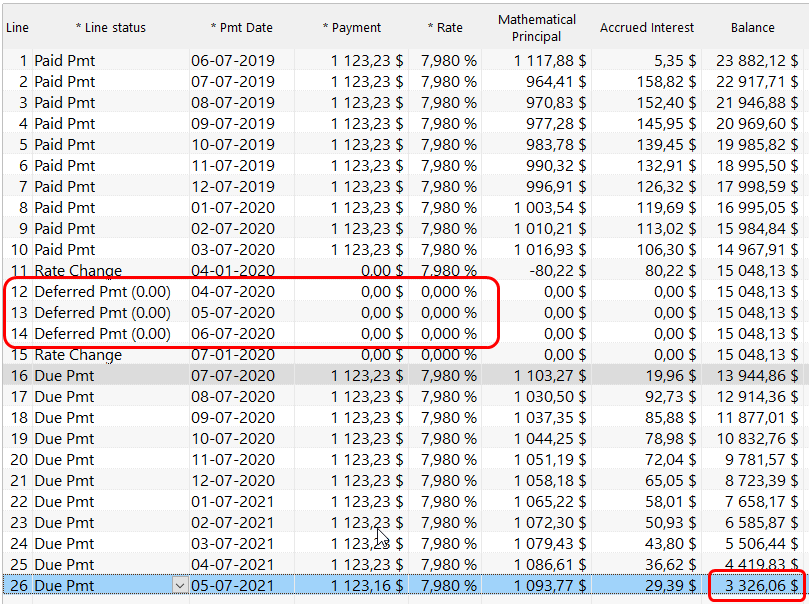
Task: Click the Pmt Date column header
Action: [x=242, y=28]
